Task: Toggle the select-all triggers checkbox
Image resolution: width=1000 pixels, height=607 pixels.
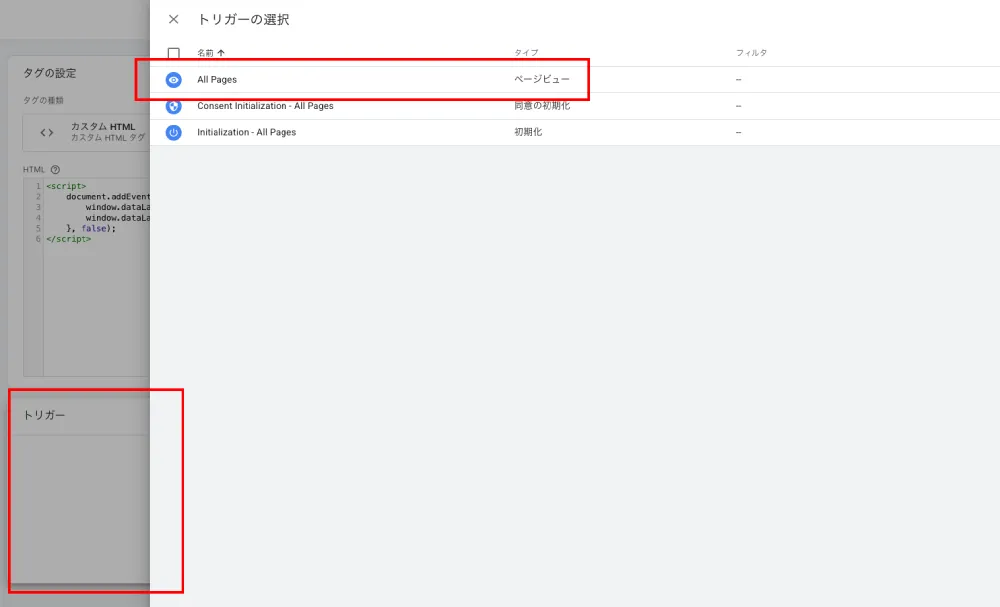Action: click(x=173, y=53)
